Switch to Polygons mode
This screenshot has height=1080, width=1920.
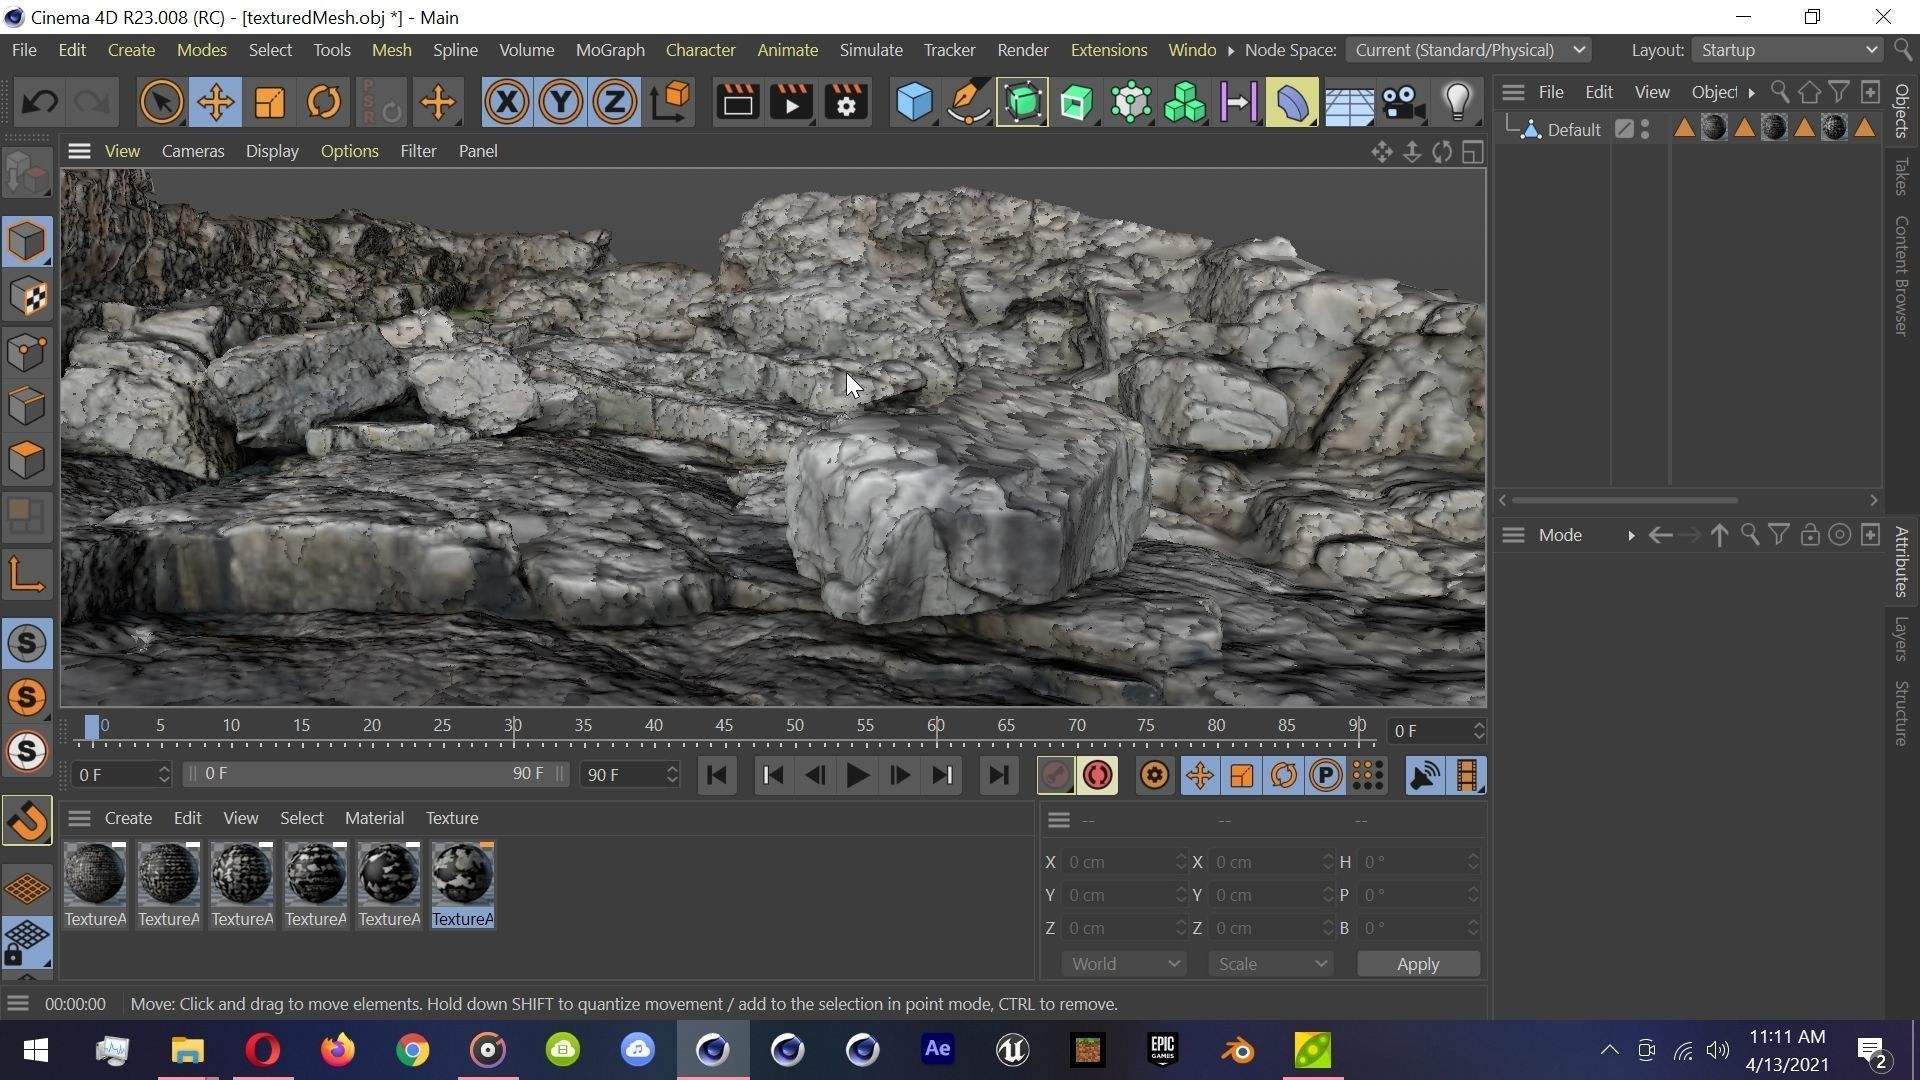coord(28,459)
